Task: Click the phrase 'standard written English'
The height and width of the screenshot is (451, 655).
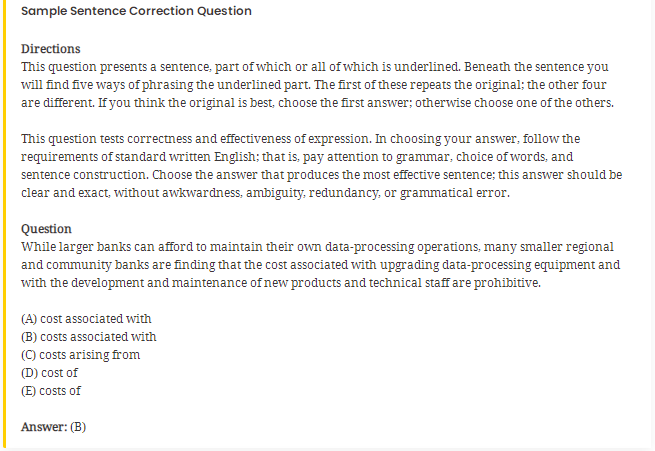Action: [185, 157]
